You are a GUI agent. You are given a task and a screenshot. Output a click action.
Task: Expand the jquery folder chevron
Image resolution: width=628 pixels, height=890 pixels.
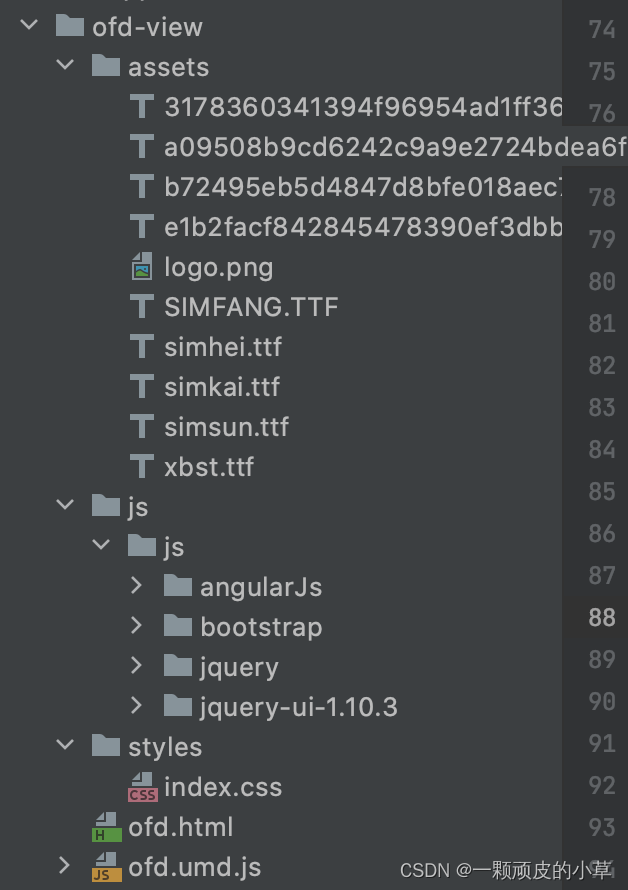[x=136, y=665]
